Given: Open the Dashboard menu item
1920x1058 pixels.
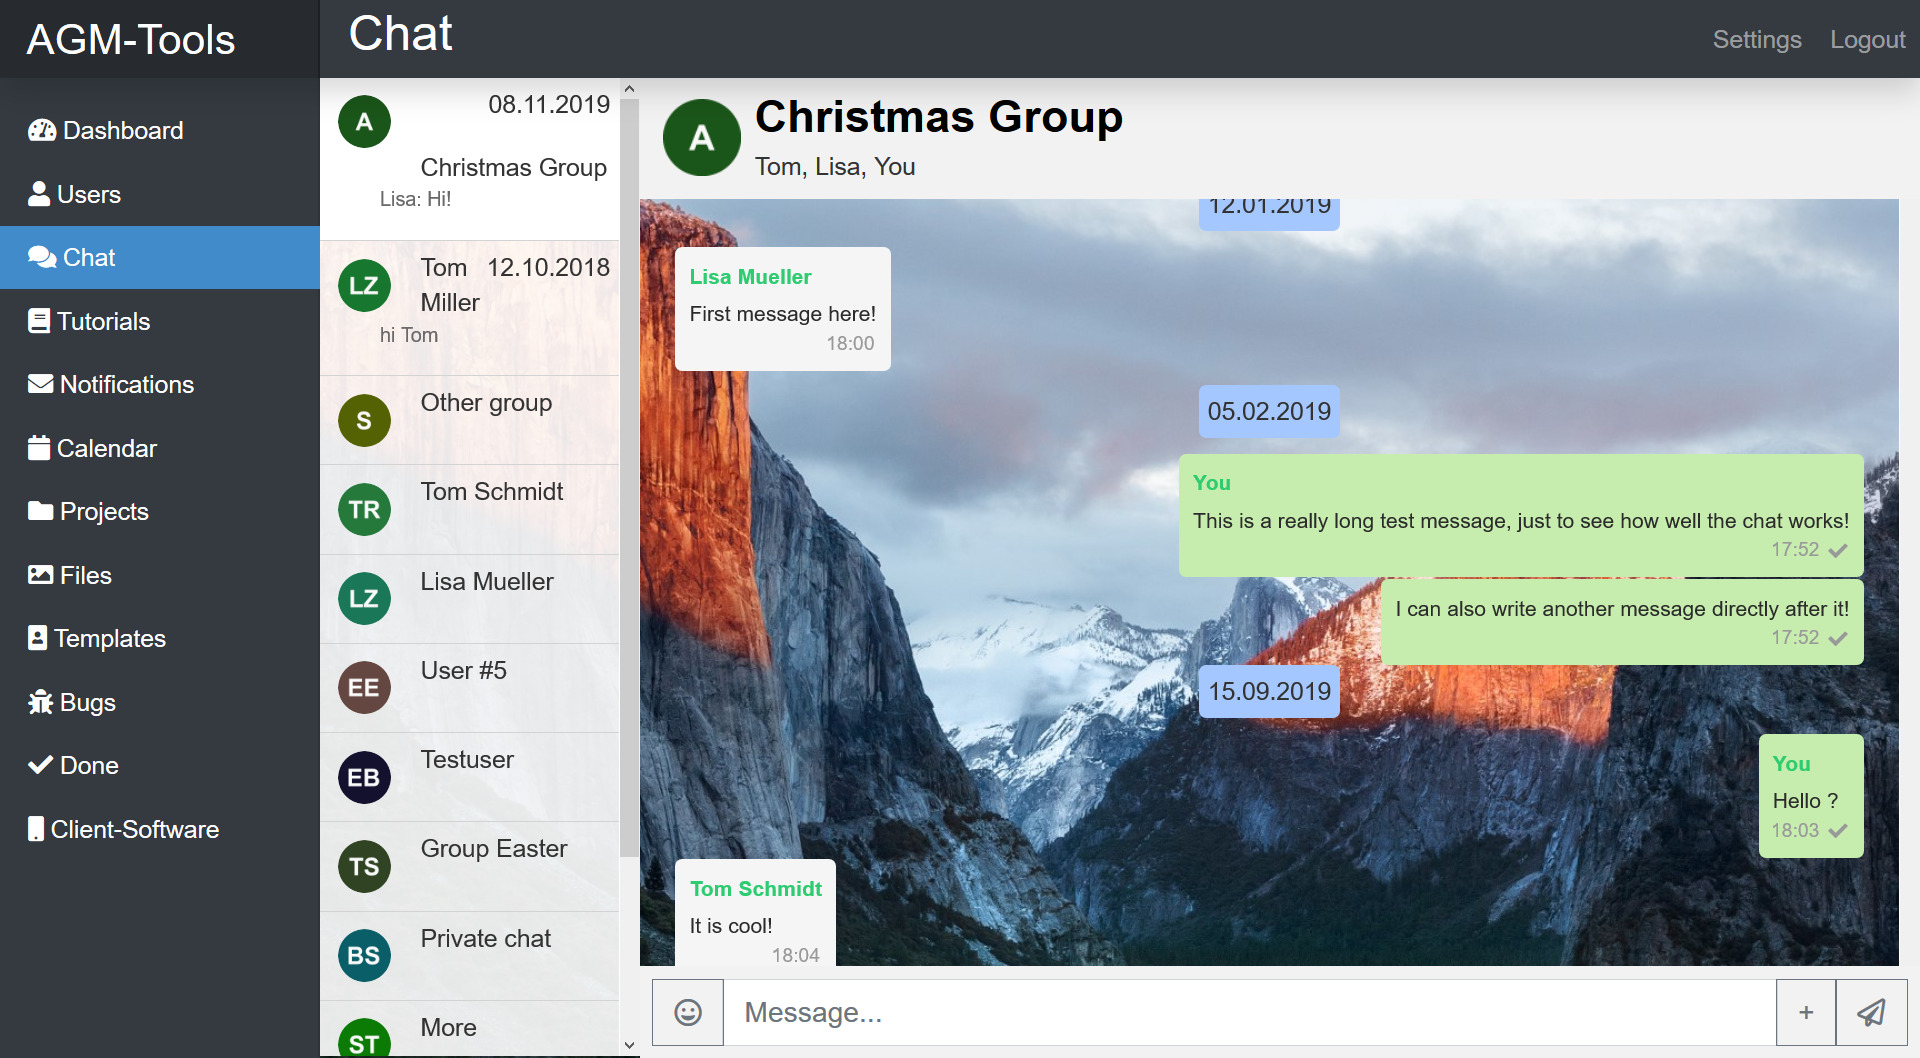Looking at the screenshot, I should pos(160,130).
